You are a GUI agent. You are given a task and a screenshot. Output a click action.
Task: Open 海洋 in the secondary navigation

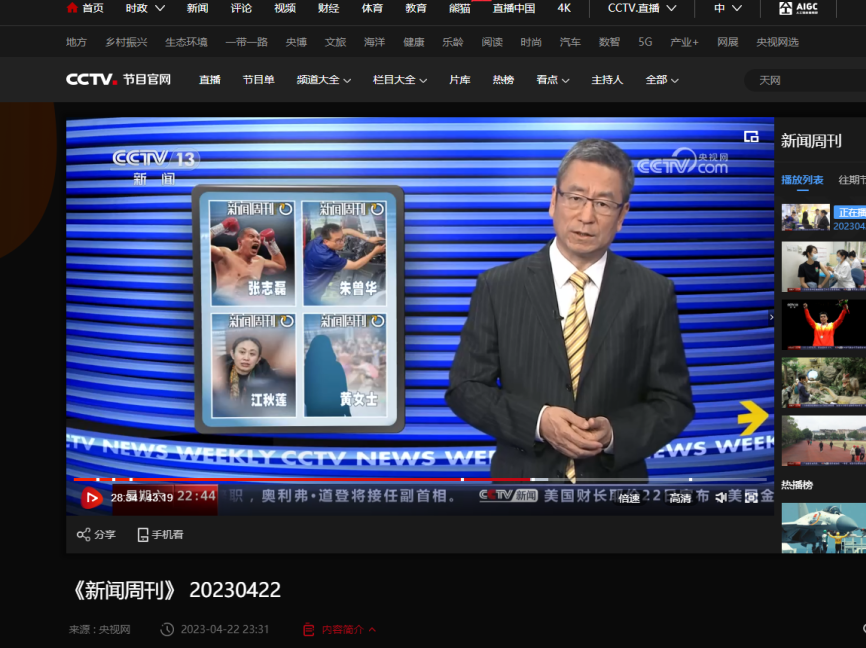(374, 42)
